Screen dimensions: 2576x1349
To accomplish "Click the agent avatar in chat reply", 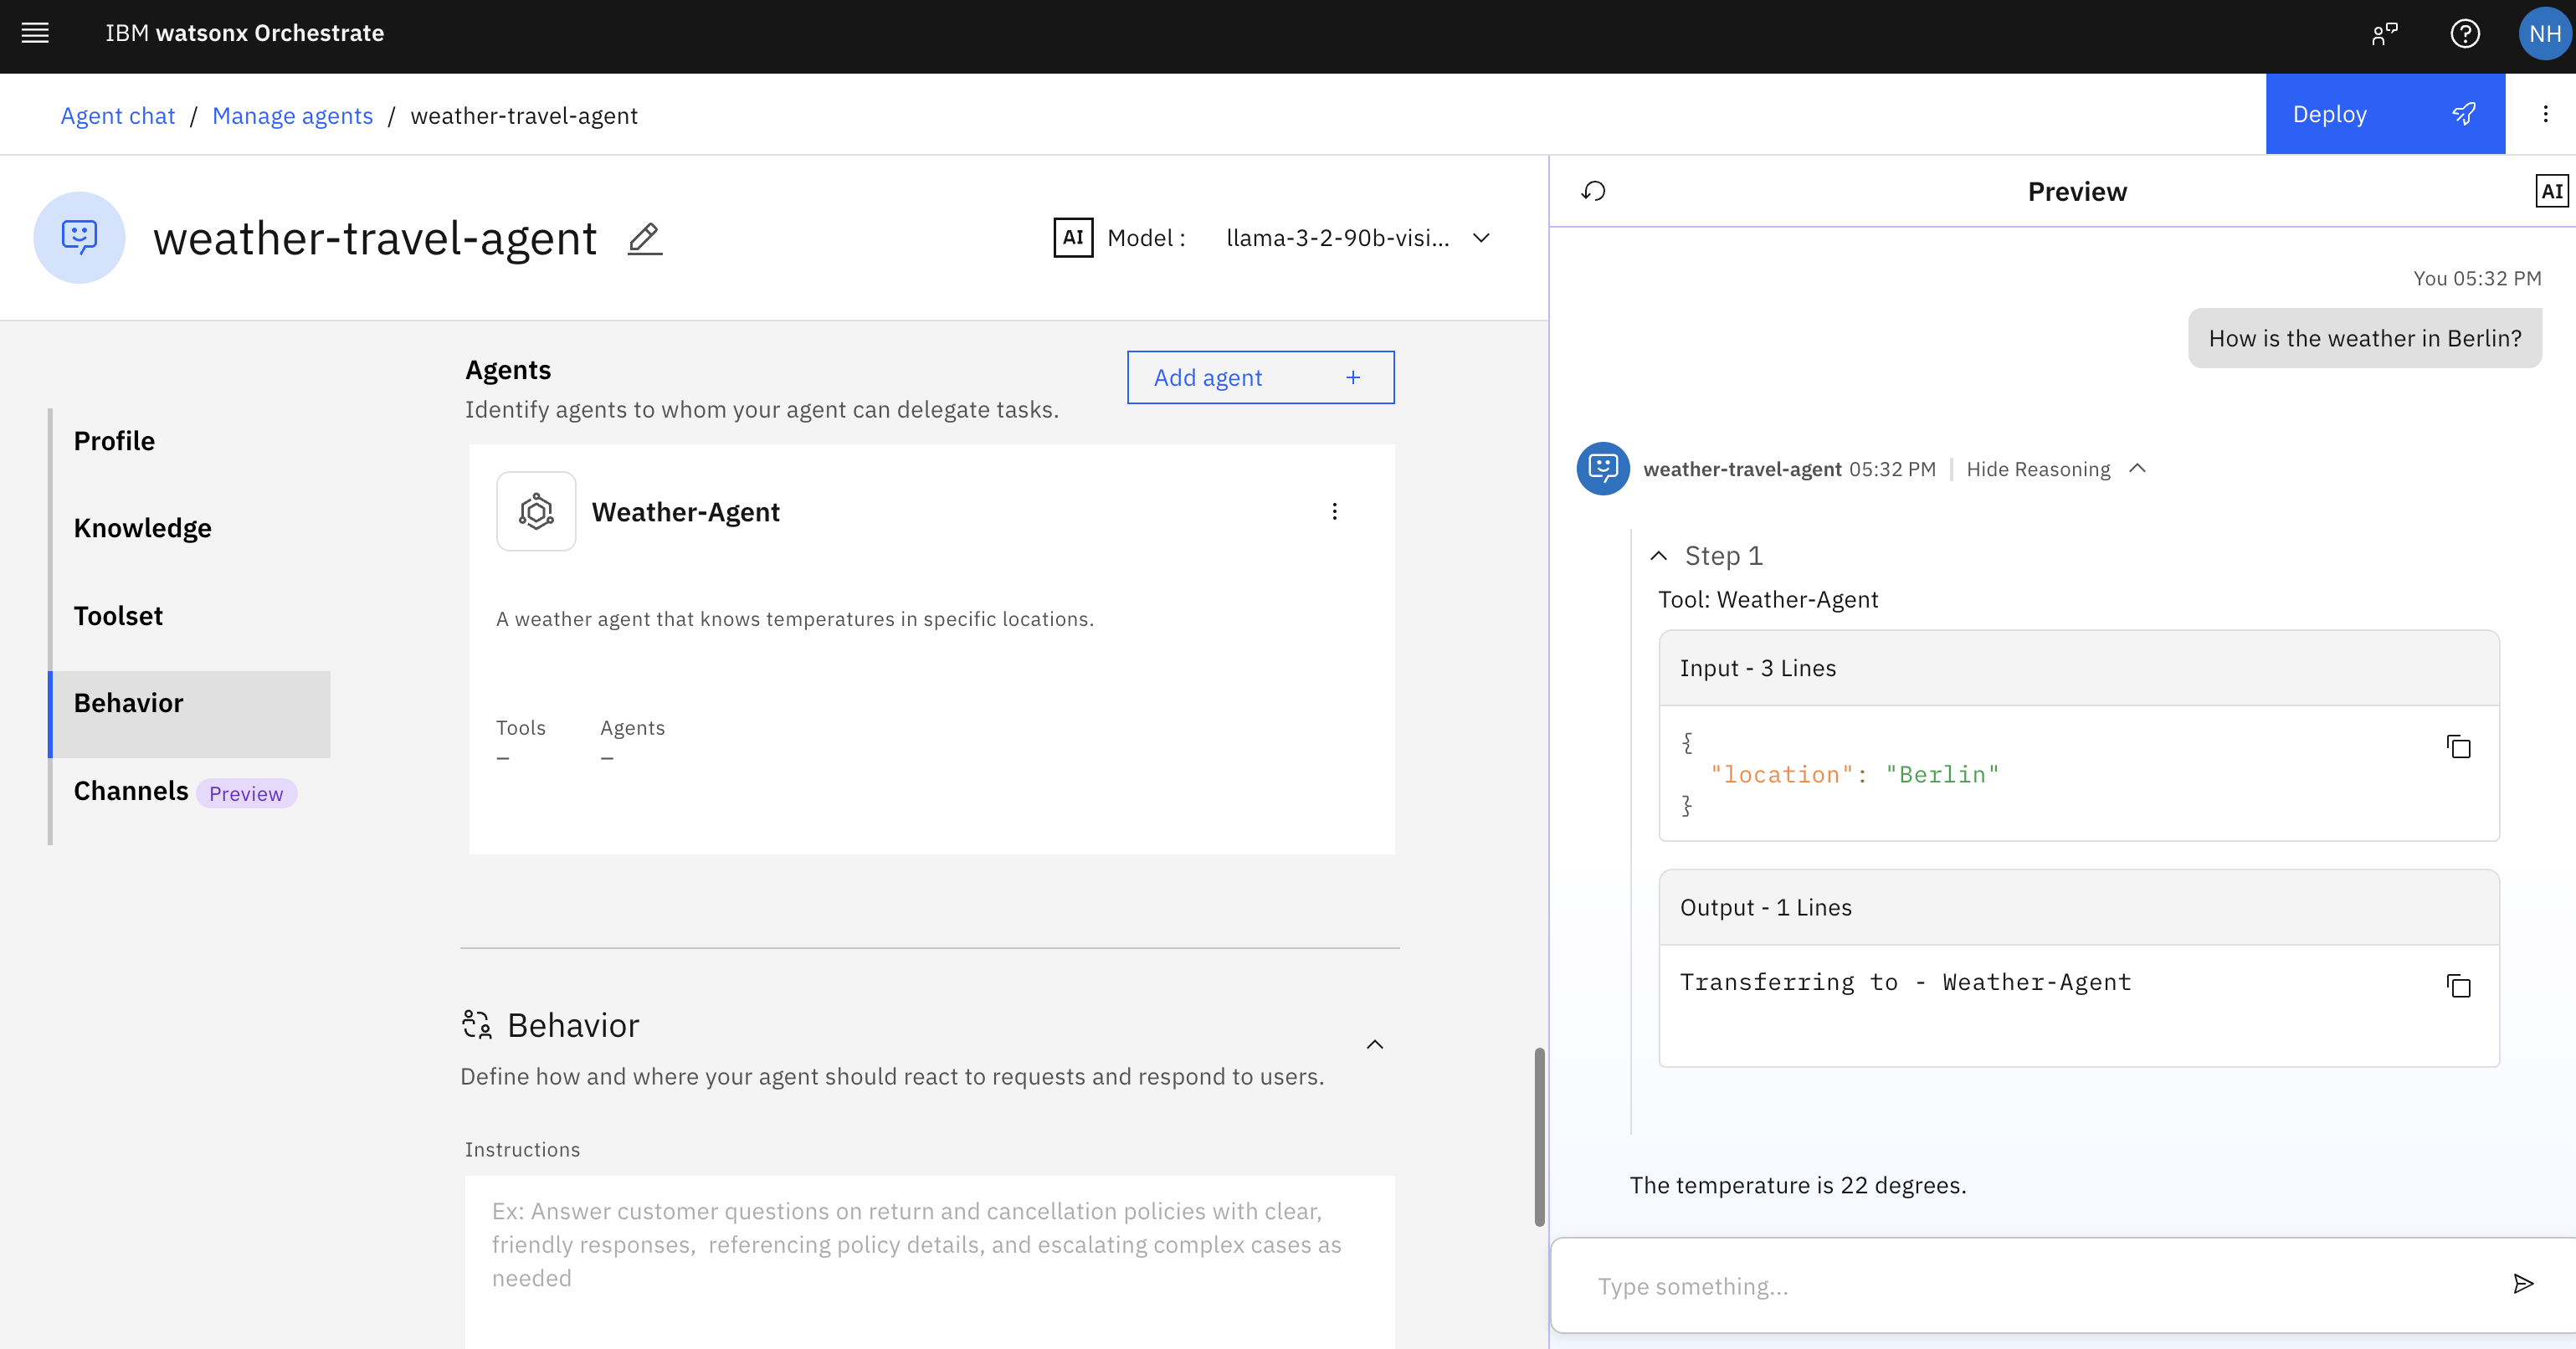I will [1603, 468].
